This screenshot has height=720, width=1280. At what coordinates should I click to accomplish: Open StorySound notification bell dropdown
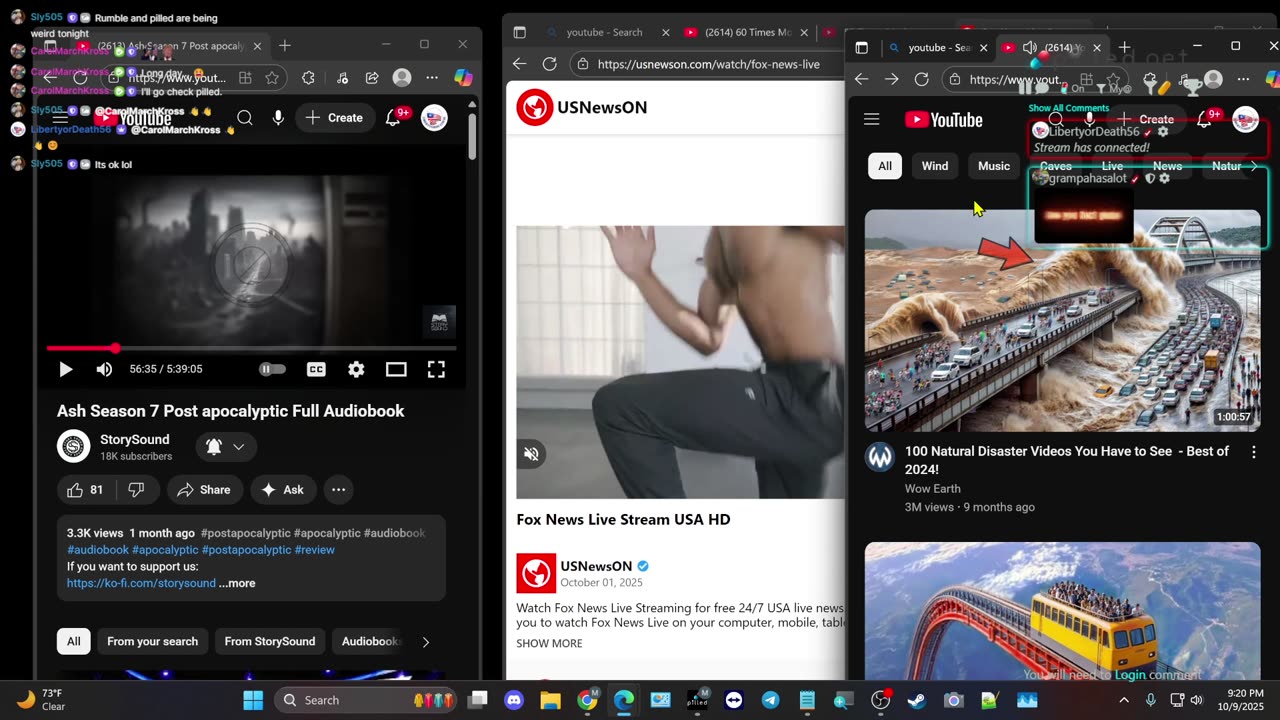(x=225, y=447)
